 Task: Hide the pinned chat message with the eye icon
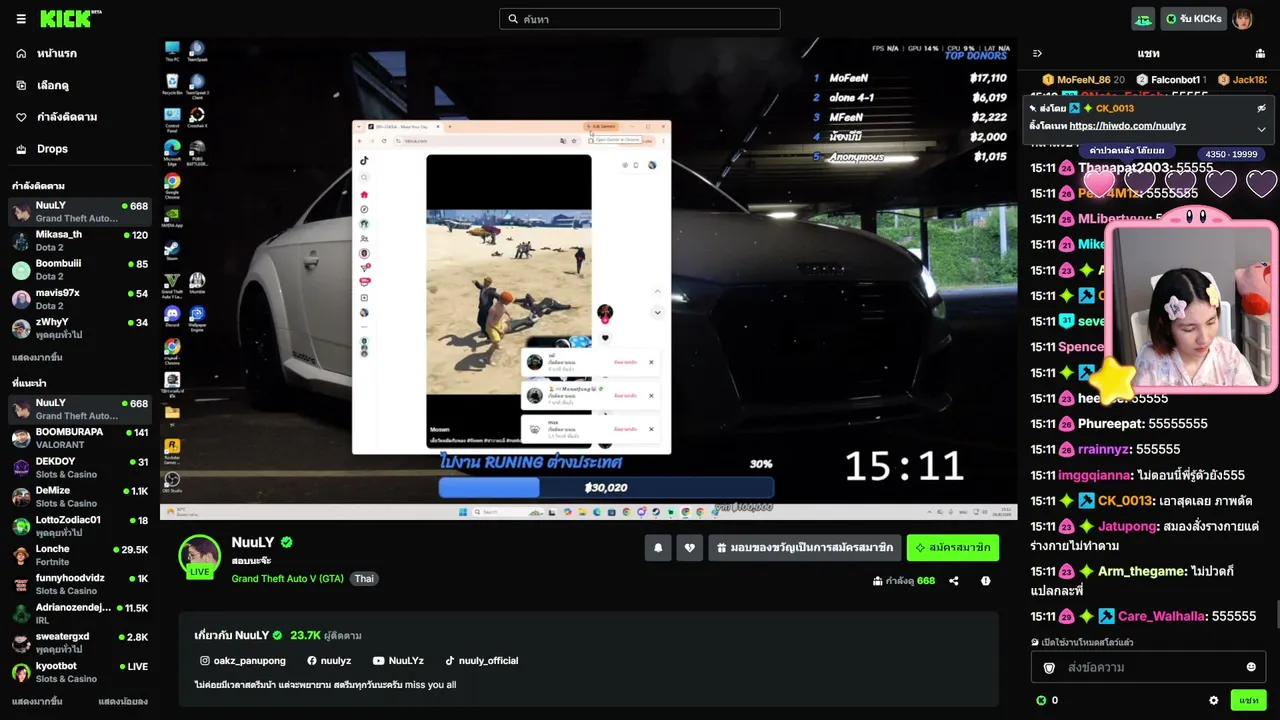click(x=1261, y=108)
